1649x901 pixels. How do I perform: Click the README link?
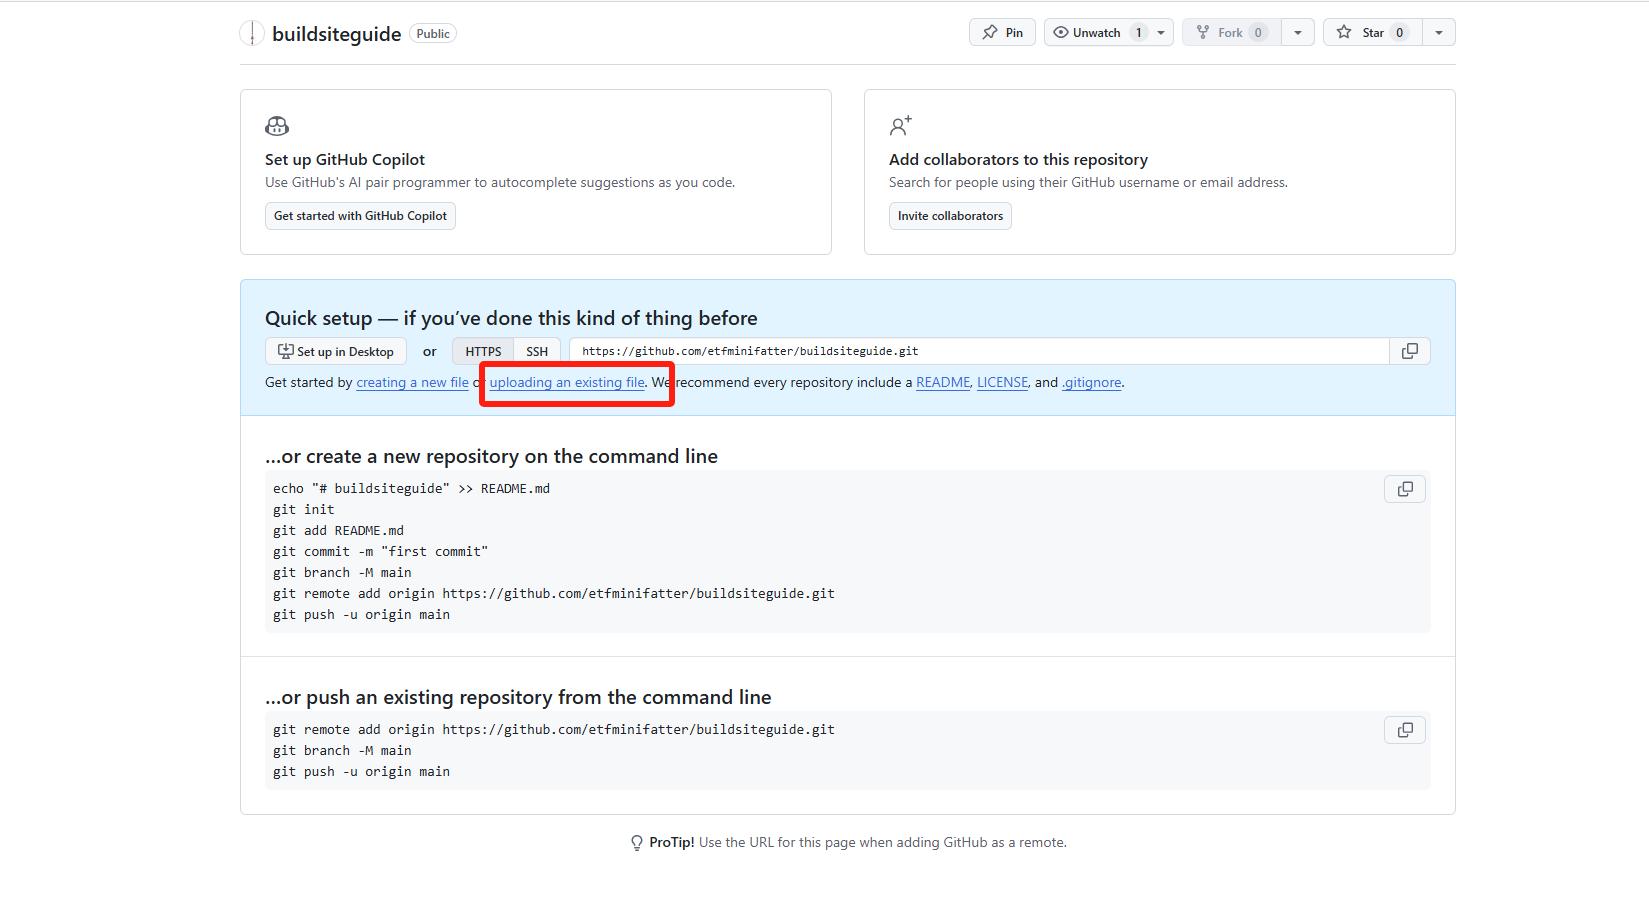point(942,383)
